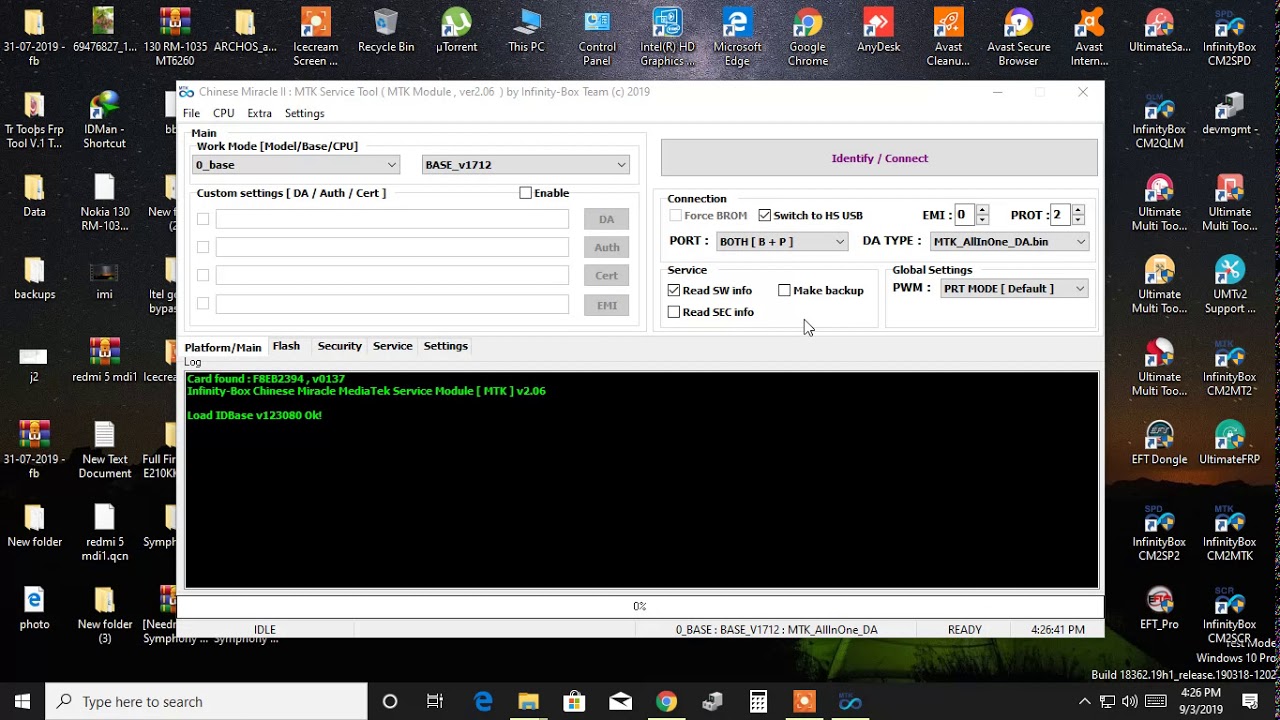The image size is (1280, 720).
Task: Launch UltimateFRP desktop icon
Action: [1229, 443]
